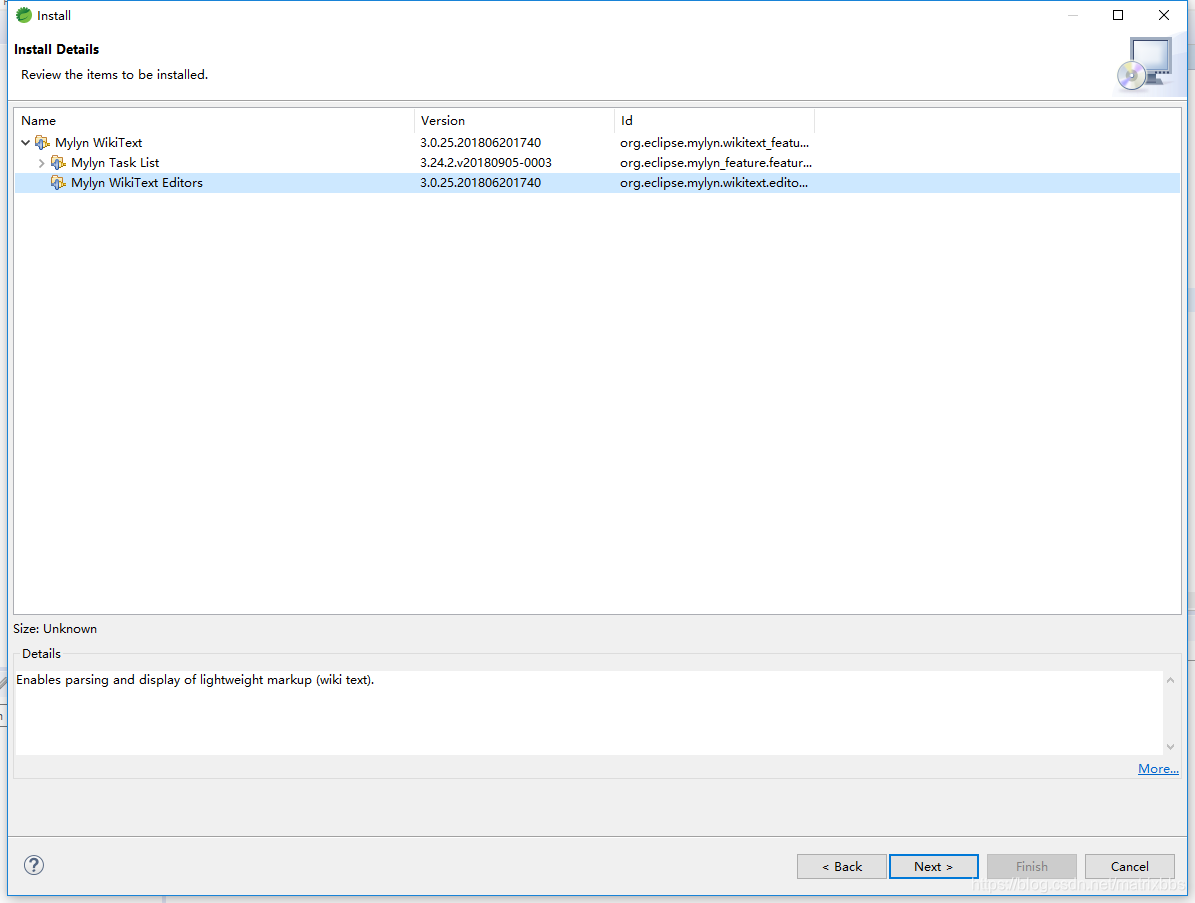Select the Mylyn Task List row
This screenshot has height=903, width=1195.
coord(597,162)
